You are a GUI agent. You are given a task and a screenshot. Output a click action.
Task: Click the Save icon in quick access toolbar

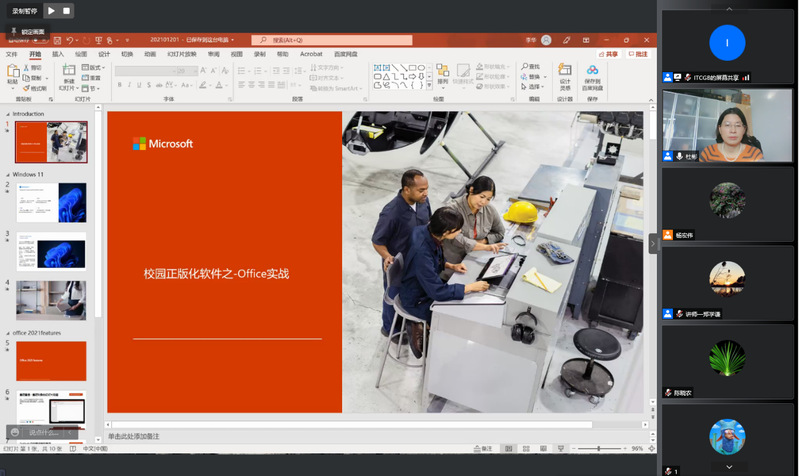coord(55,40)
